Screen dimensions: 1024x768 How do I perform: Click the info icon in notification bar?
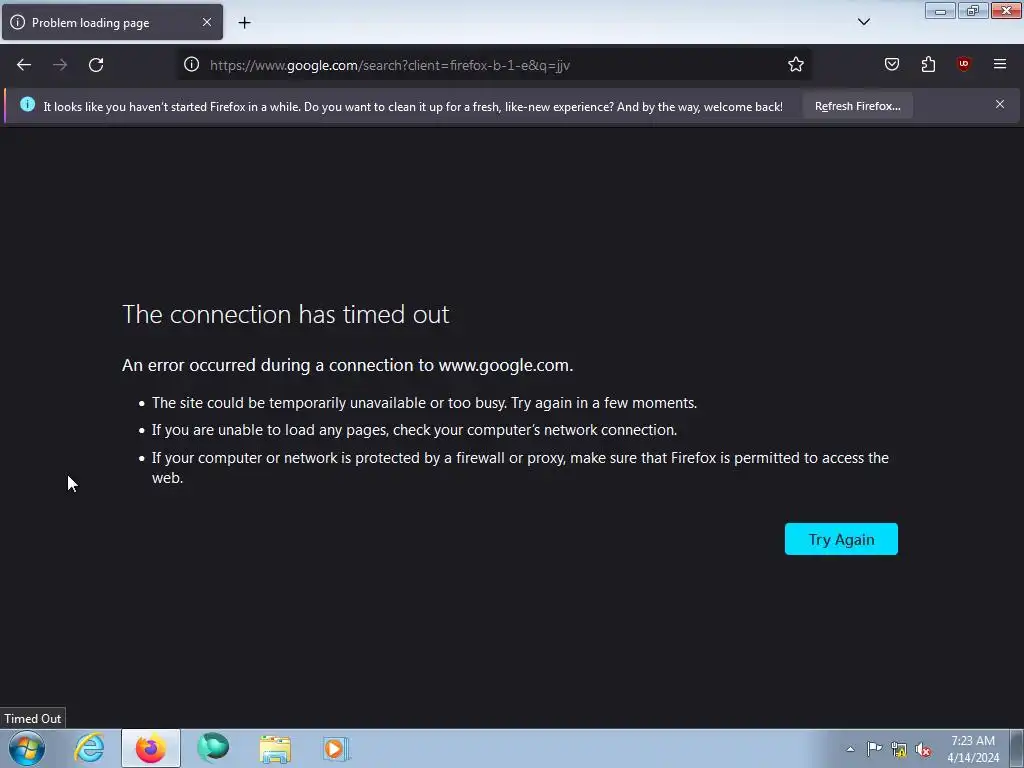coord(27,104)
